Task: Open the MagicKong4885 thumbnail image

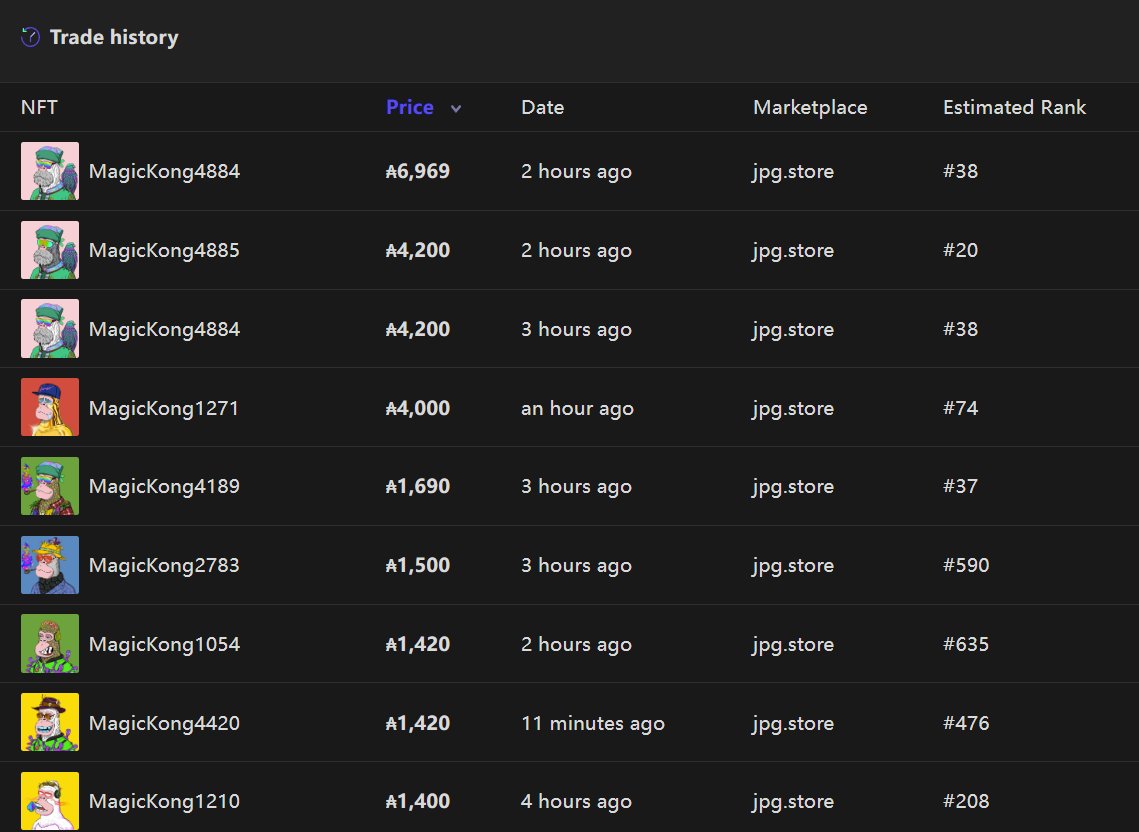Action: point(50,250)
